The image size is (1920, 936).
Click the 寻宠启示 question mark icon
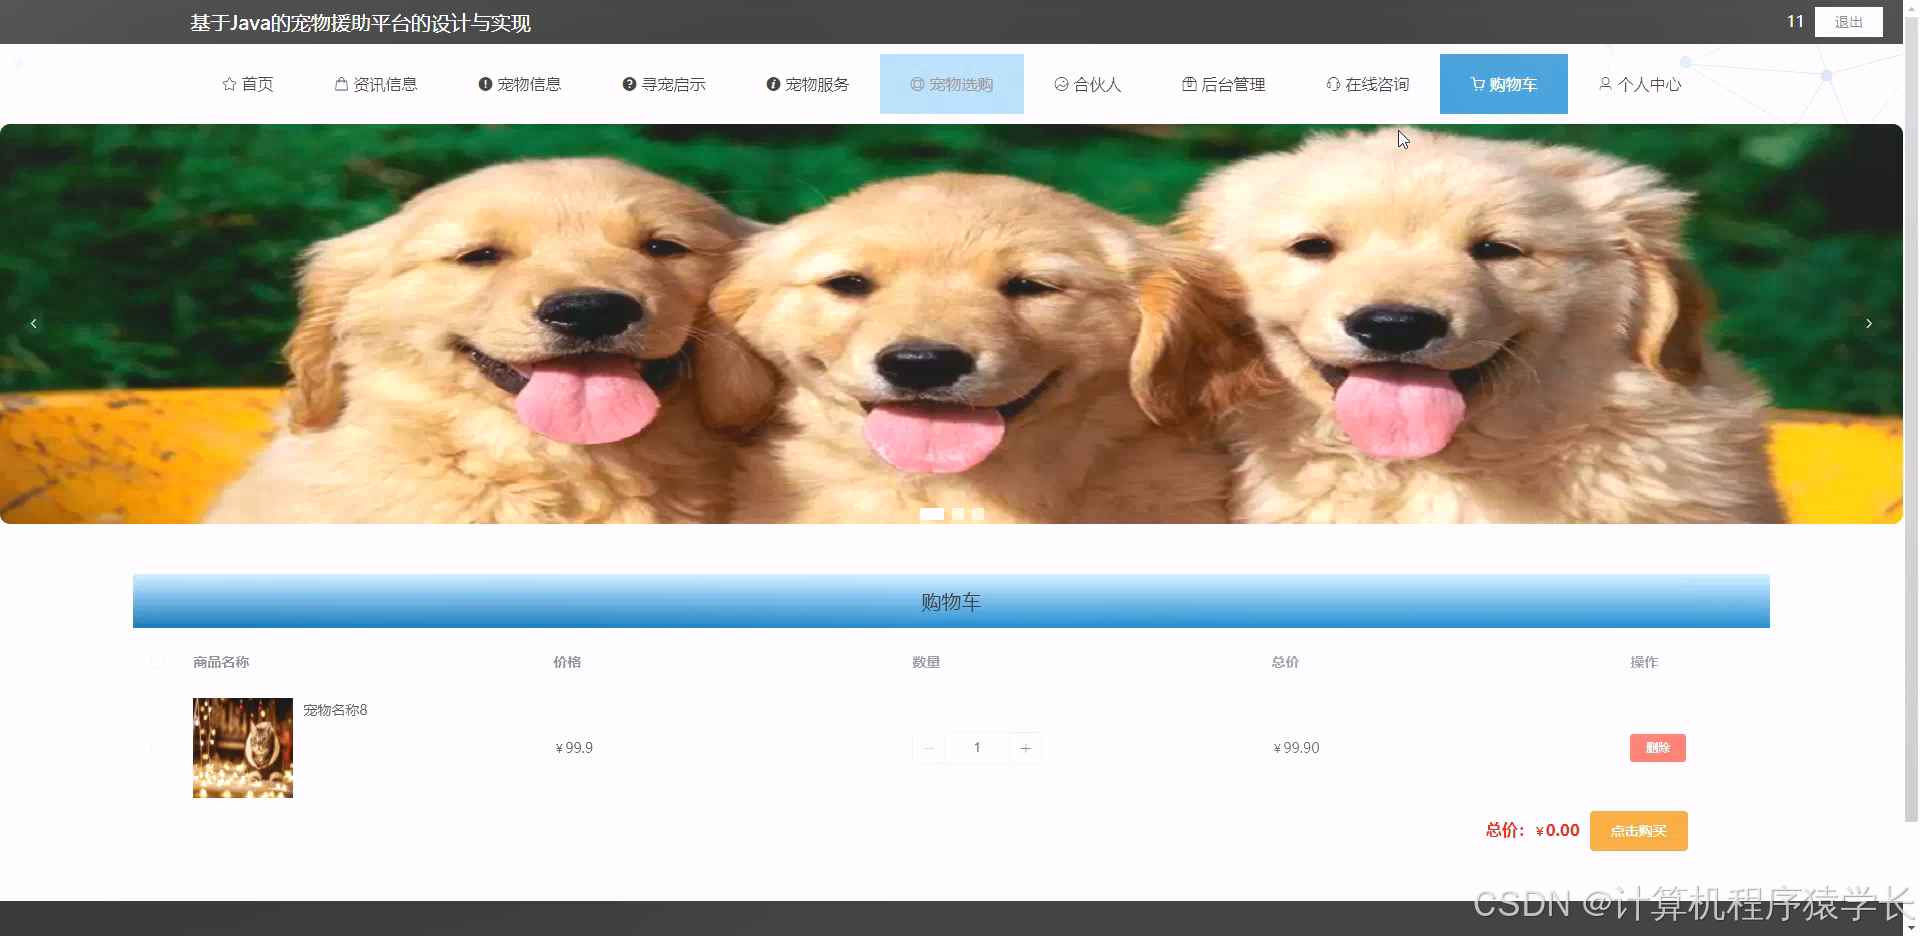pos(628,84)
